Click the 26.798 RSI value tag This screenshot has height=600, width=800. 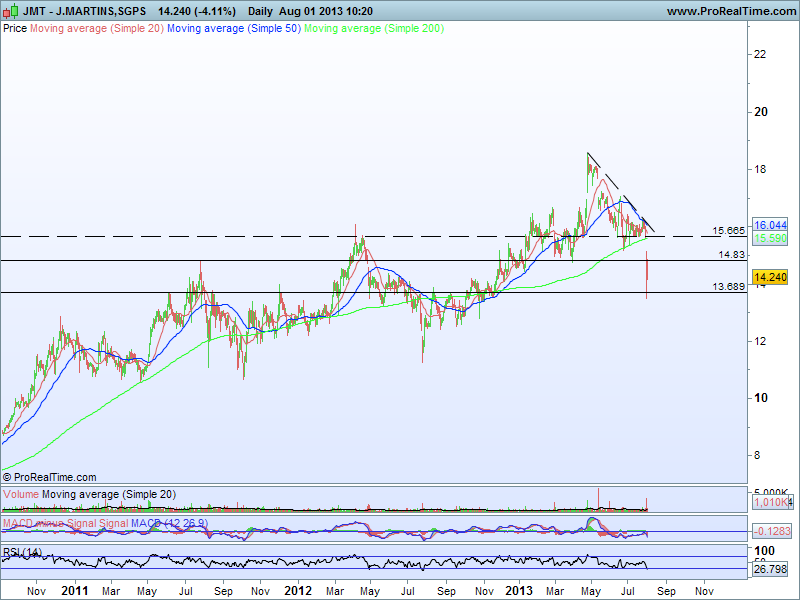(x=770, y=568)
